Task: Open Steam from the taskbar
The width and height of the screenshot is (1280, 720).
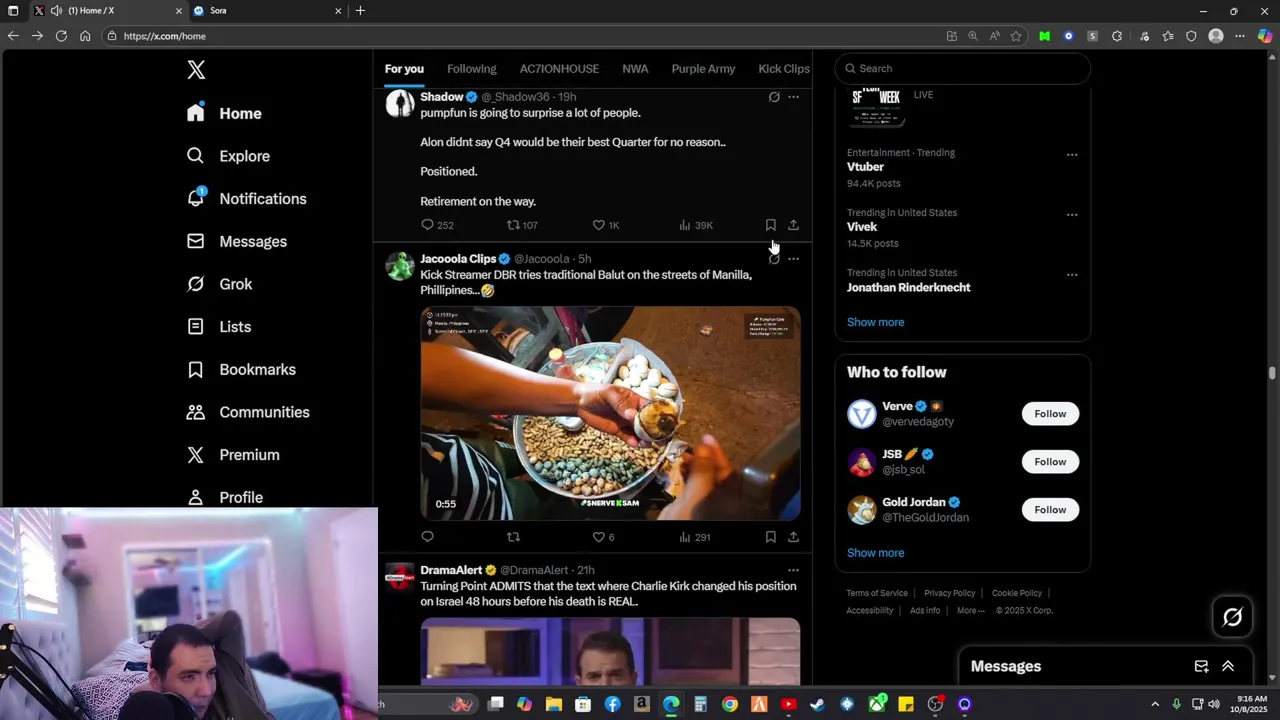Action: pyautogui.click(x=817, y=704)
